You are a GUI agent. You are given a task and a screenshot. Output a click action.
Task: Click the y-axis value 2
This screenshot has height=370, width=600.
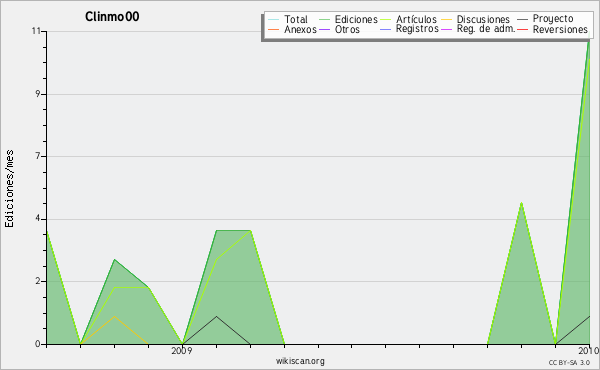pyautogui.click(x=38, y=281)
